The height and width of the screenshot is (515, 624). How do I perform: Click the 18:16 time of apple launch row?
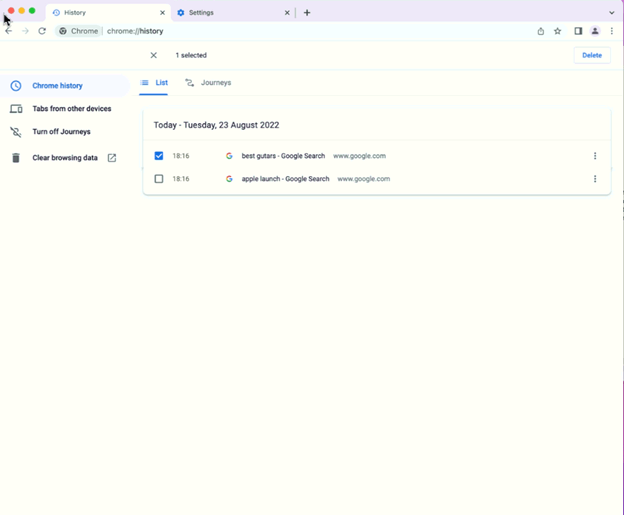pyautogui.click(x=181, y=179)
